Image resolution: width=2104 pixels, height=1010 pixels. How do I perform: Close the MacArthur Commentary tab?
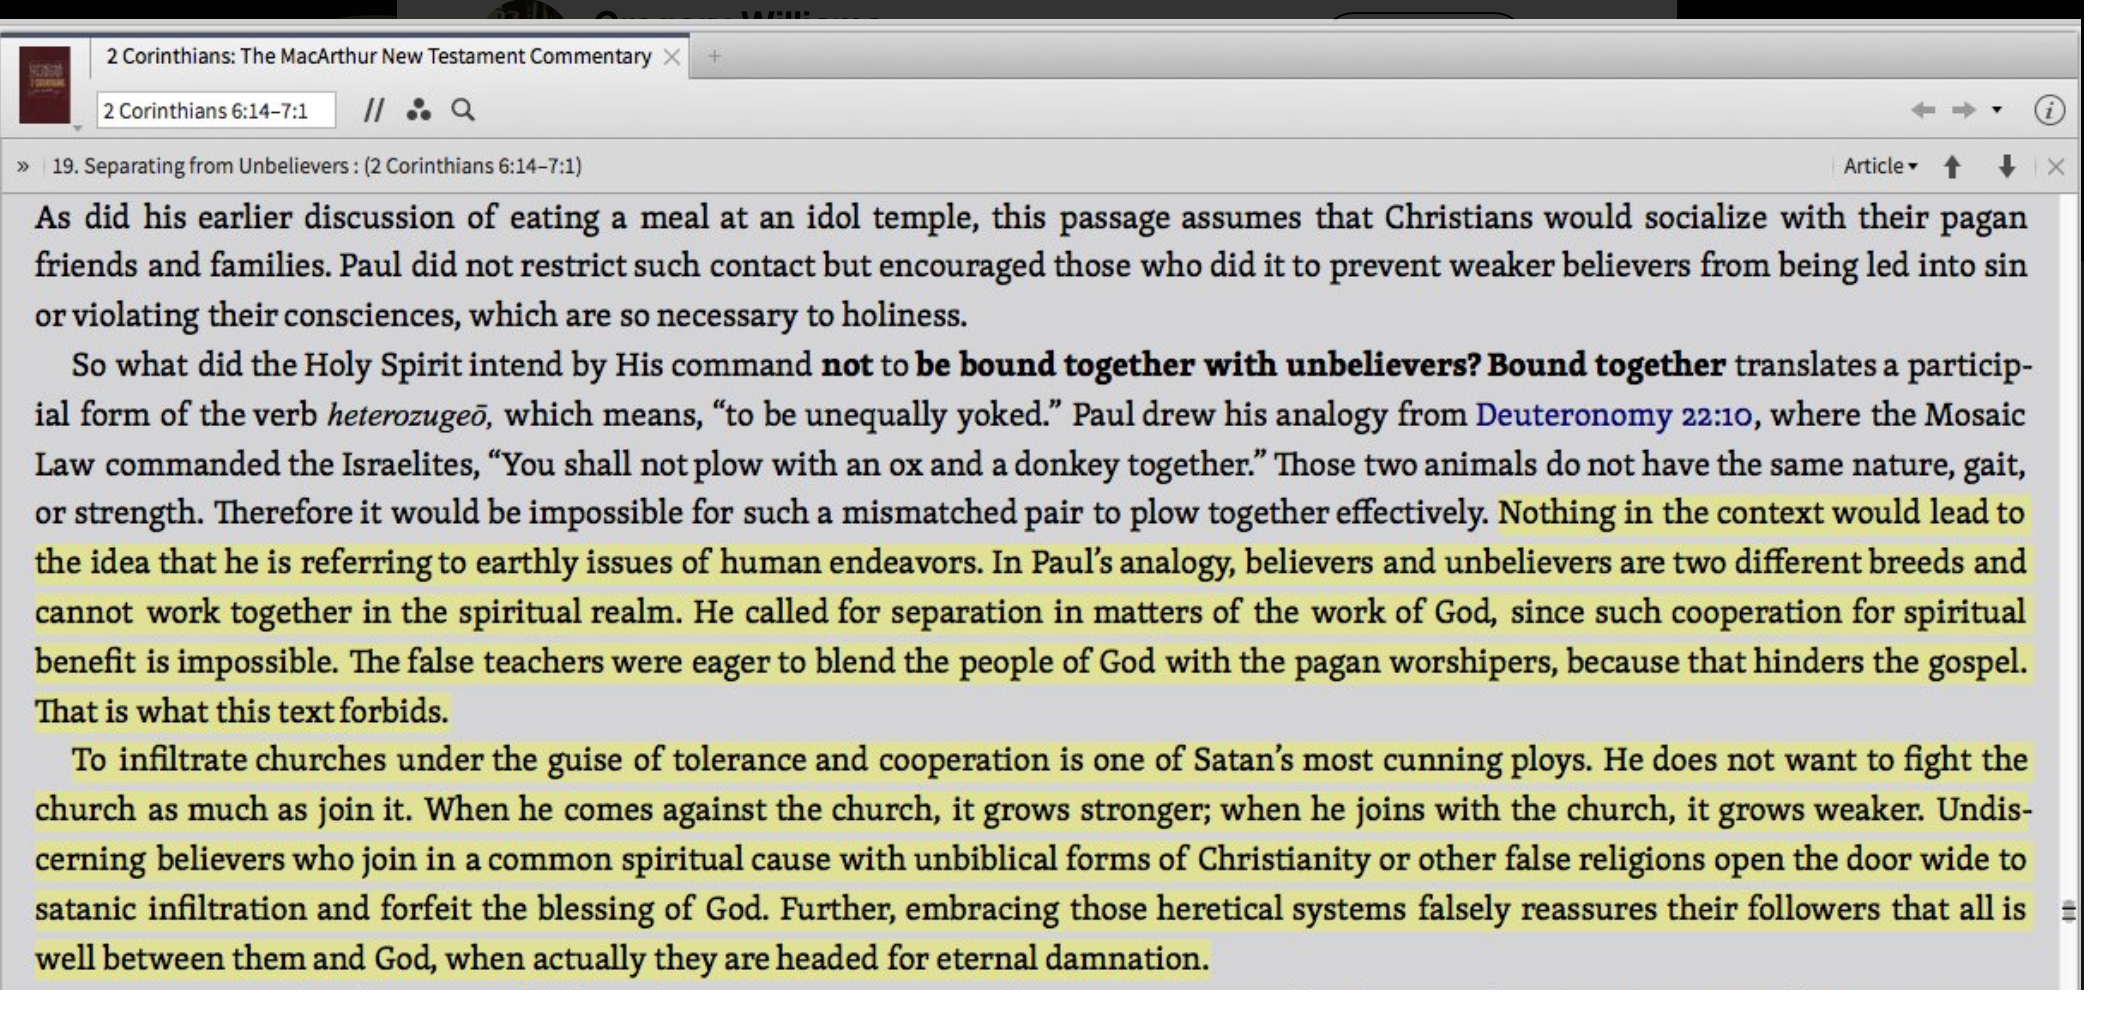click(672, 57)
